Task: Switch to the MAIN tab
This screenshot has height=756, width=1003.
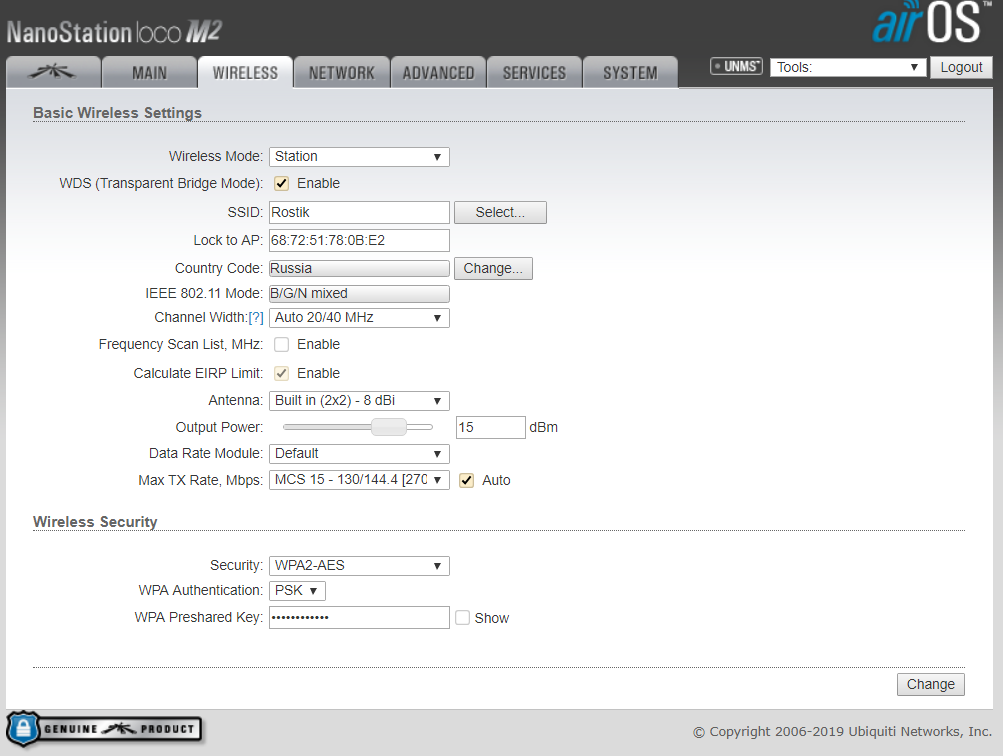Action: pyautogui.click(x=149, y=72)
